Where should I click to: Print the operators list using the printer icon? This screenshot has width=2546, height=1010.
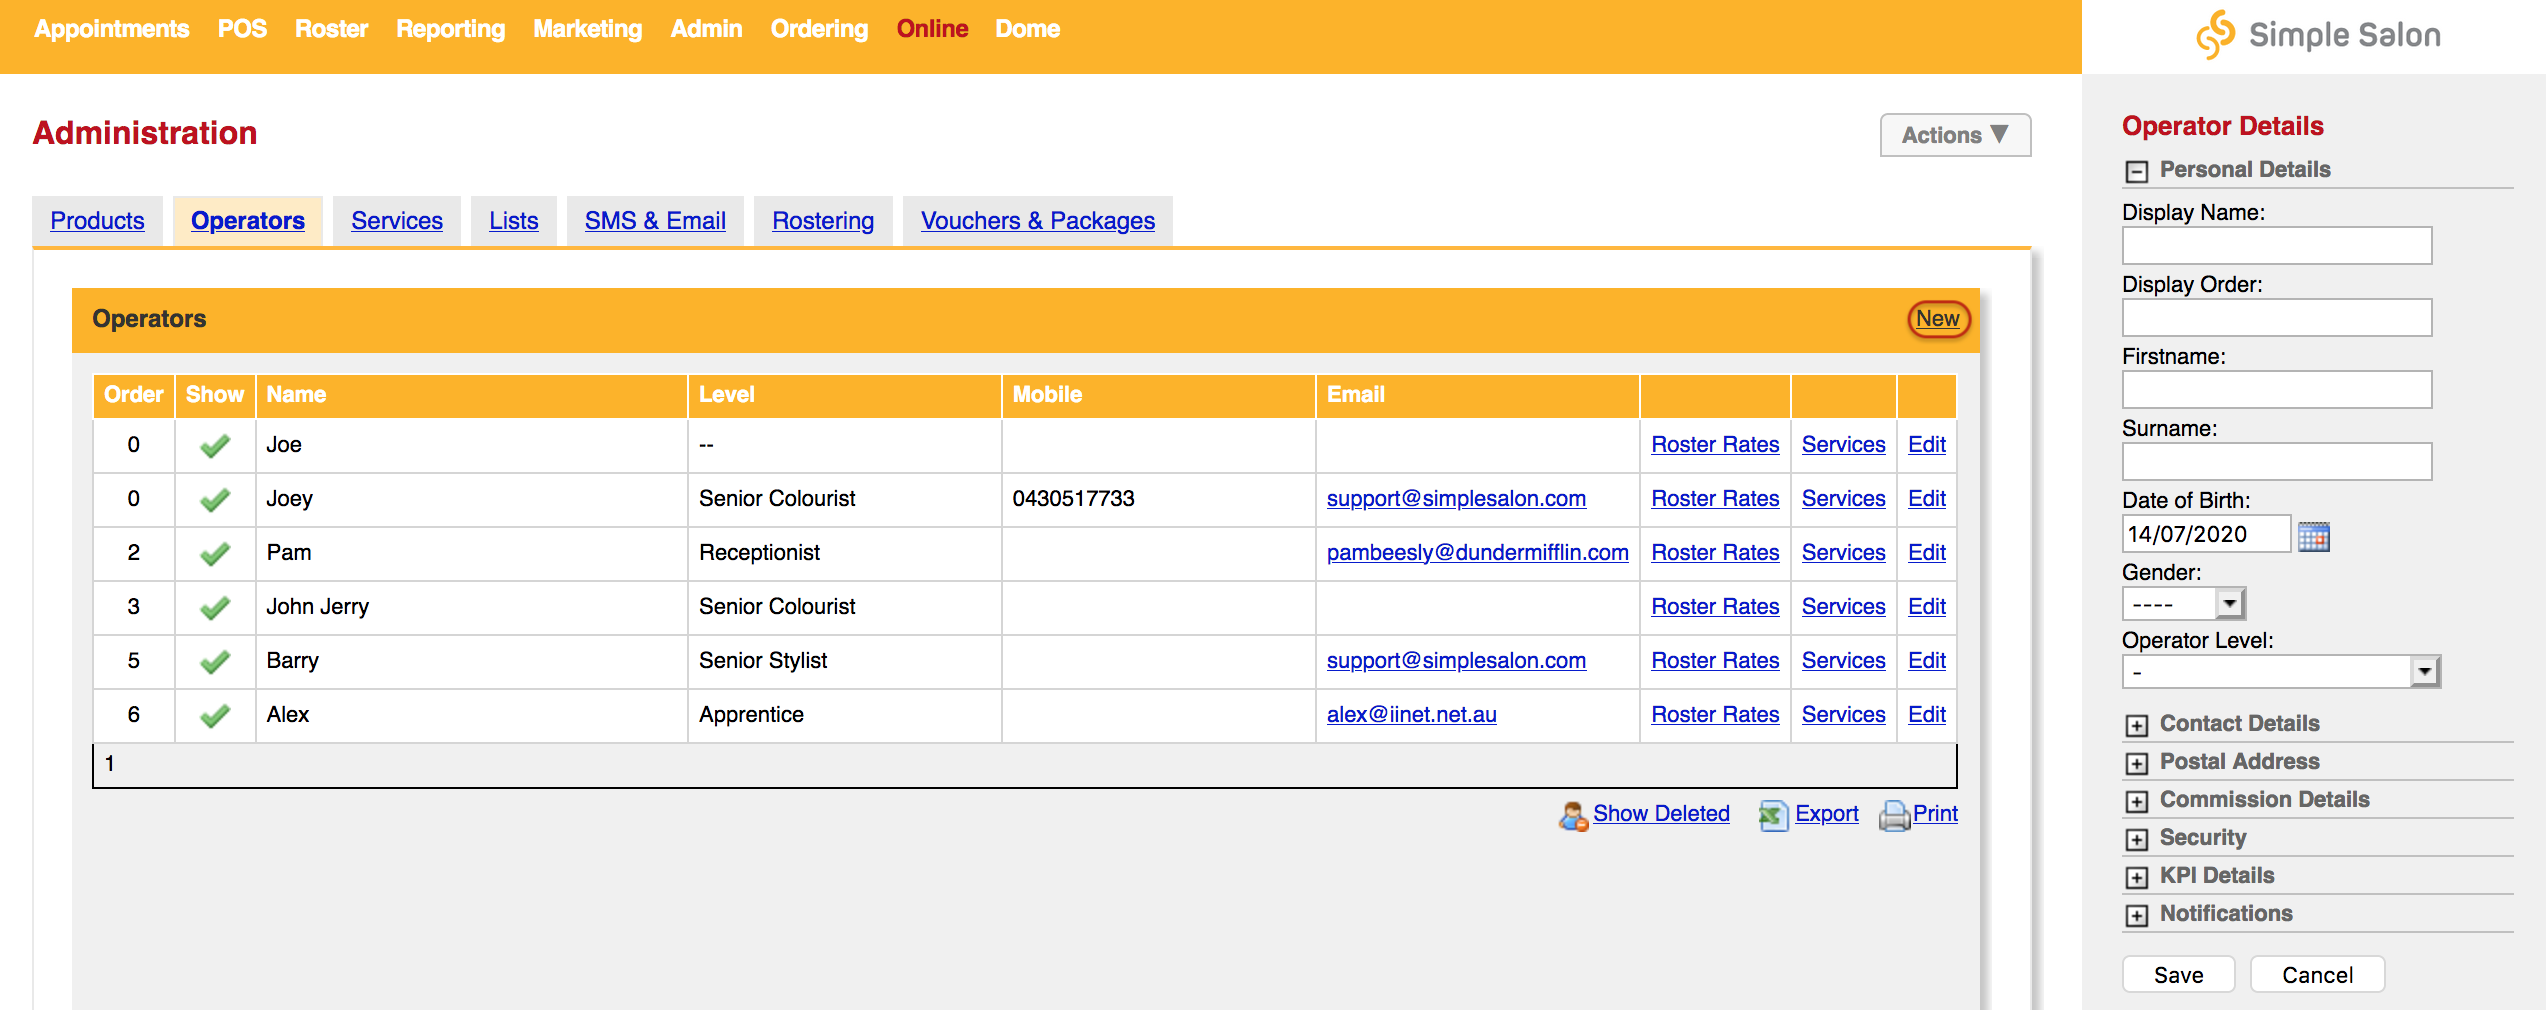(1893, 814)
